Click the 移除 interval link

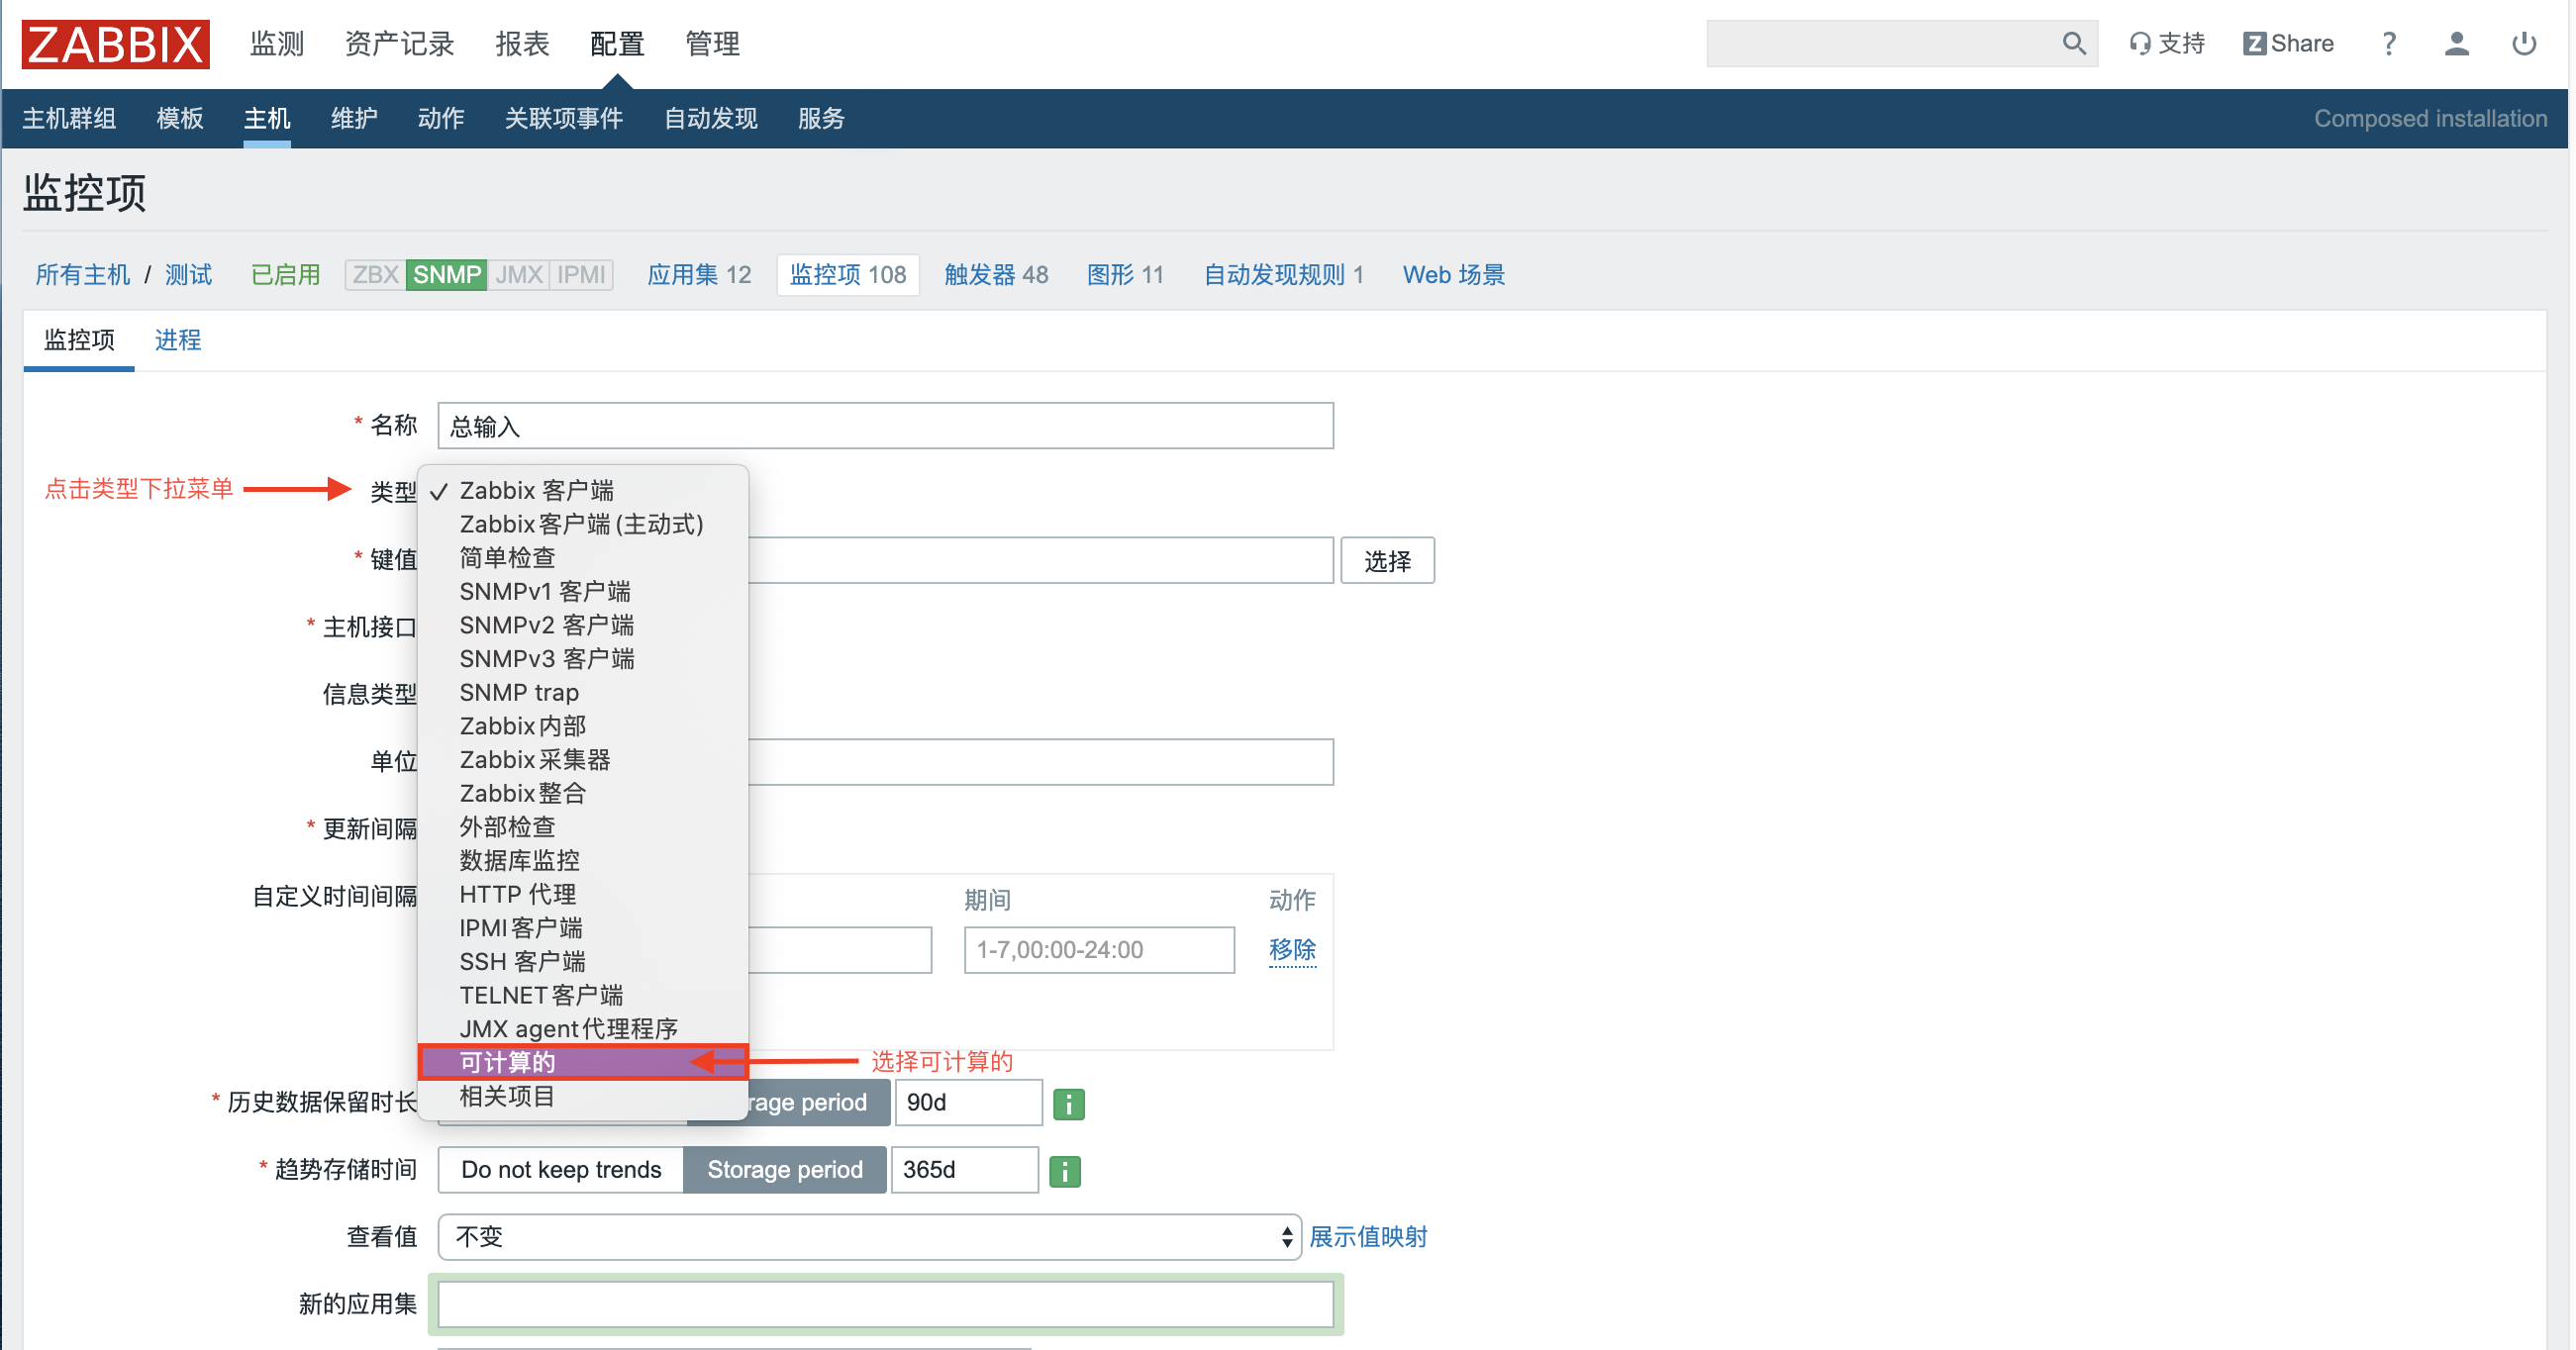coord(1292,949)
